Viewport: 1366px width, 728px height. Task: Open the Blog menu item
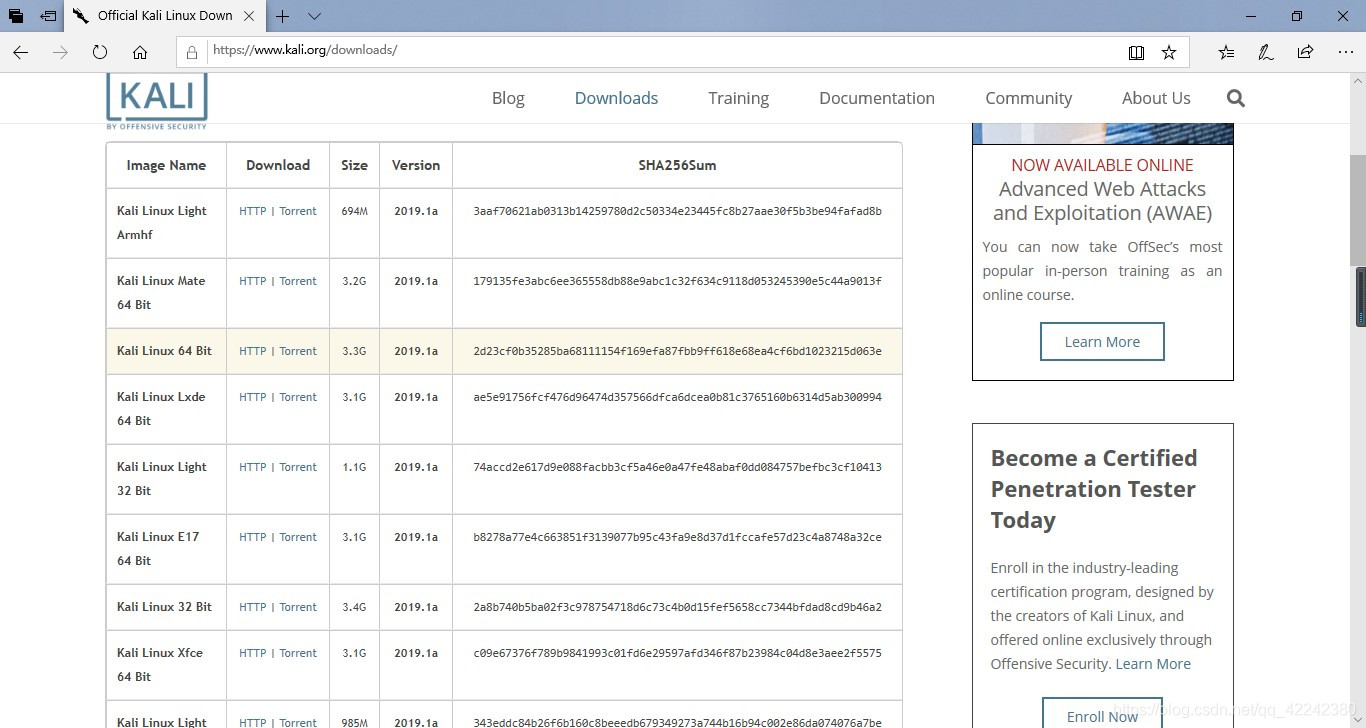pyautogui.click(x=508, y=98)
